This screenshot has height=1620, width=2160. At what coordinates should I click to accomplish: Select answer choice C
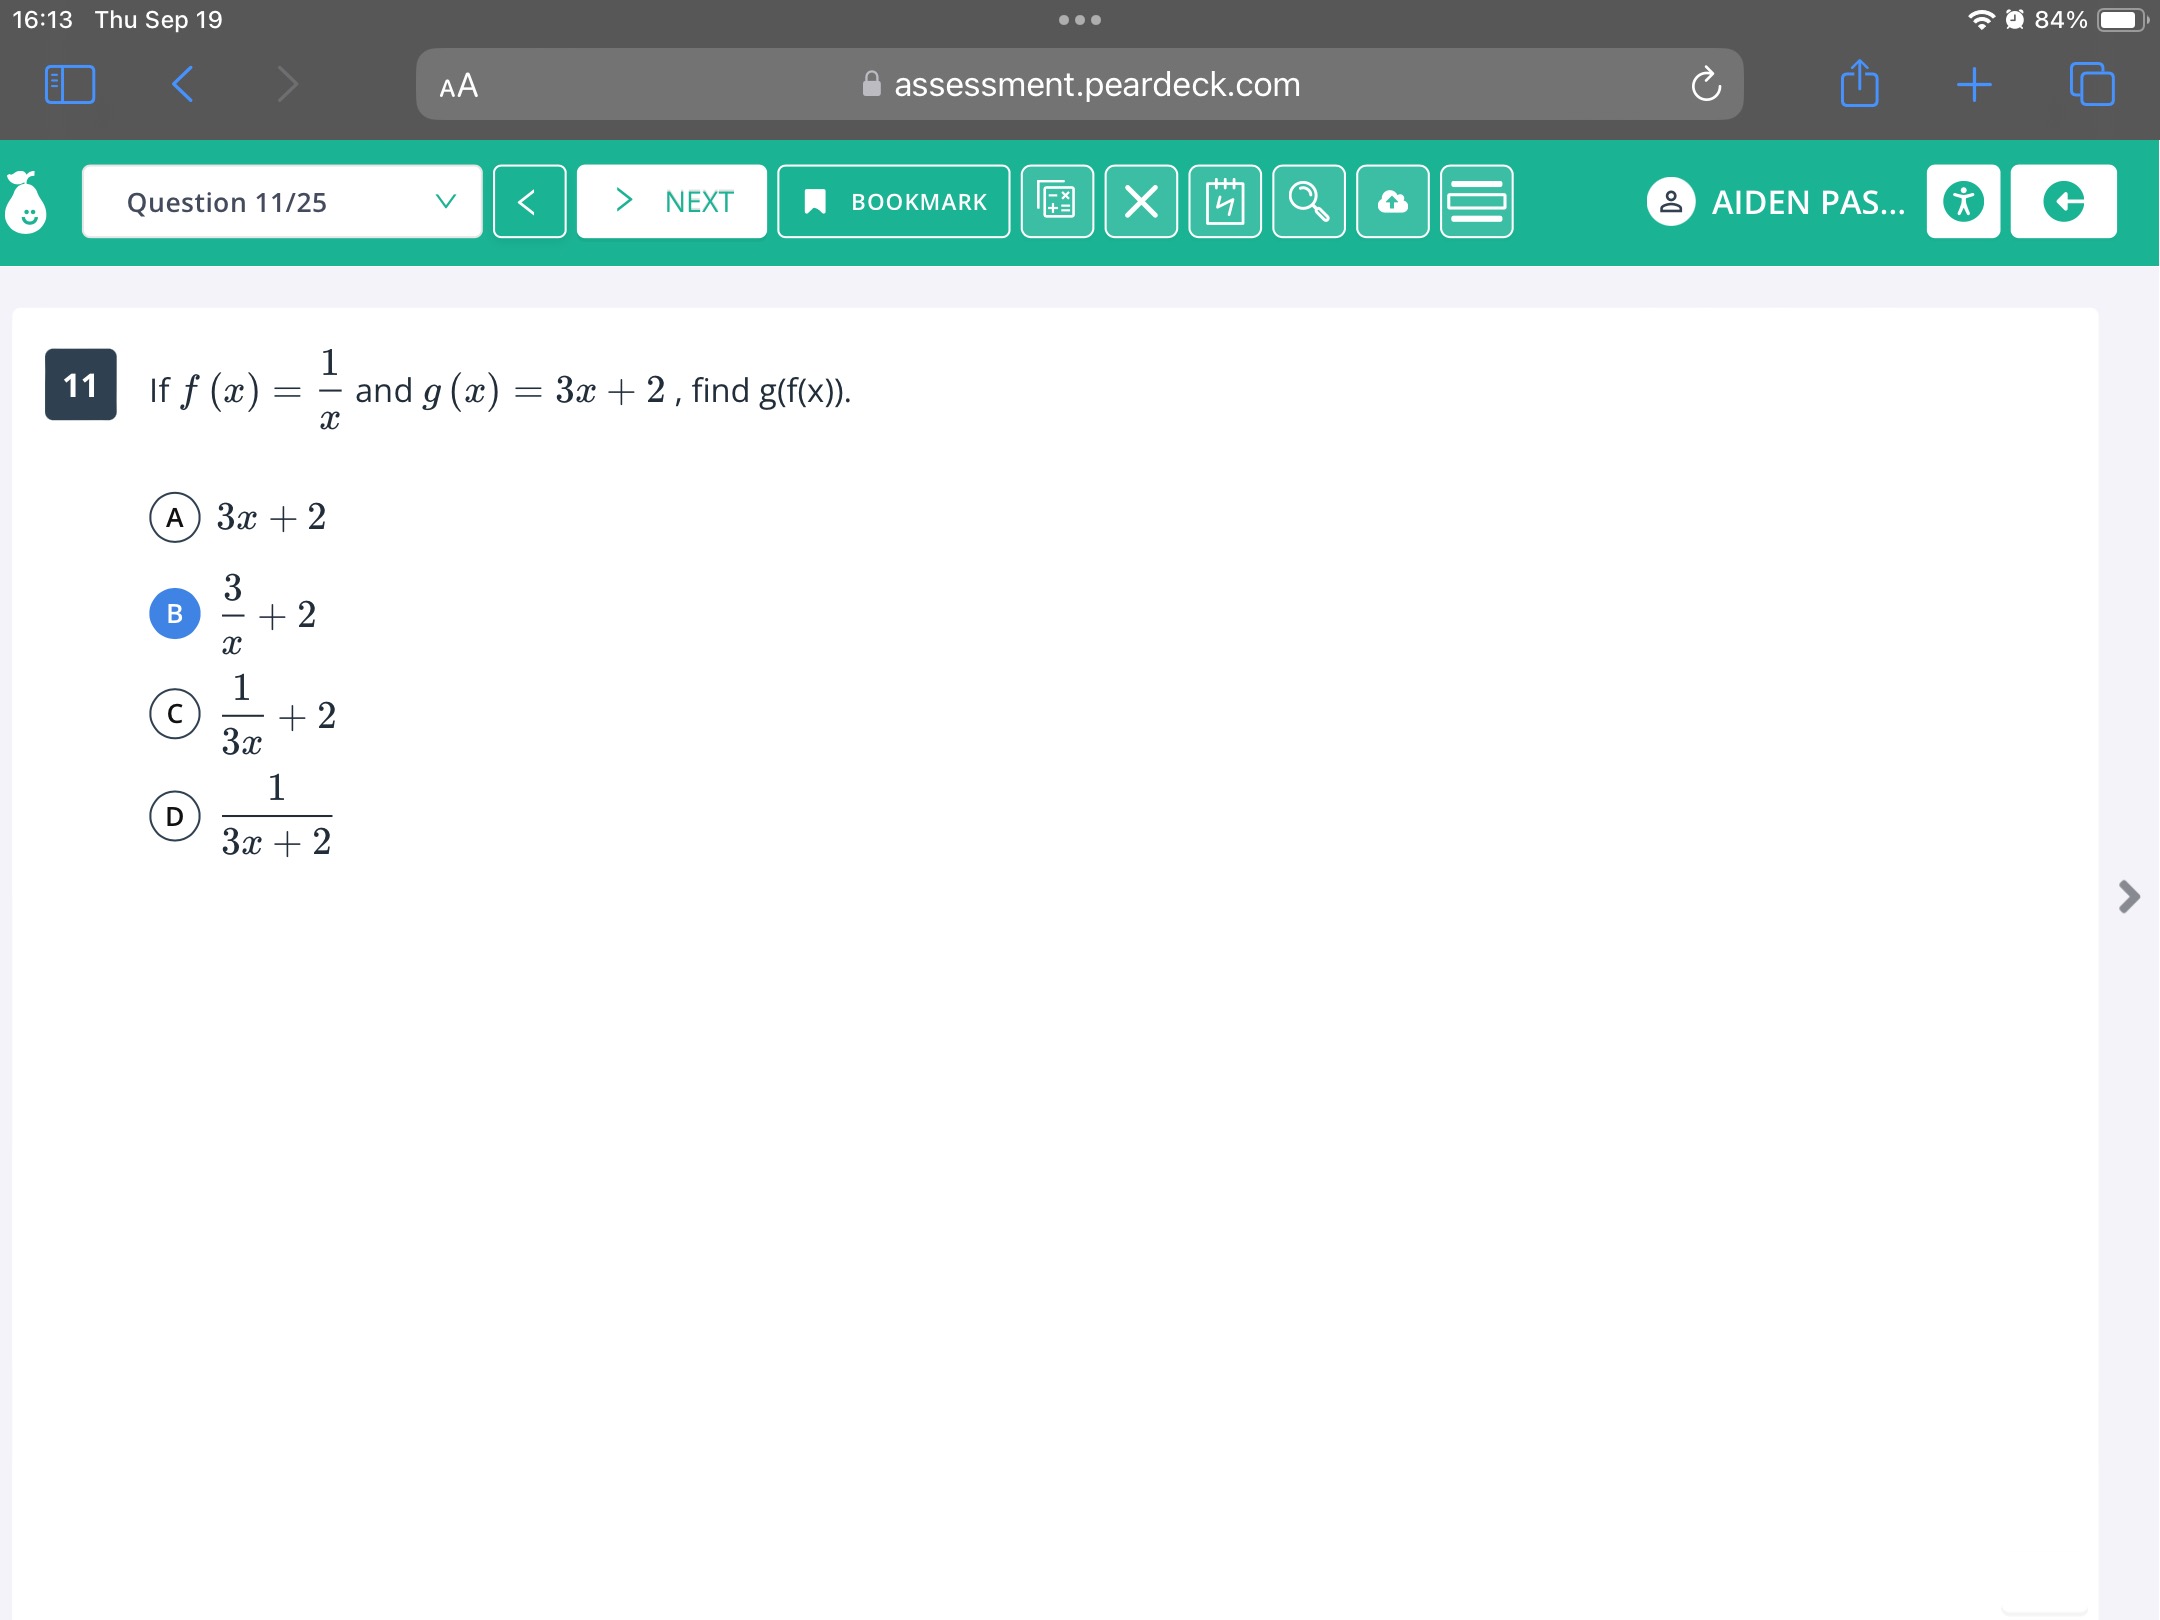pos(175,714)
